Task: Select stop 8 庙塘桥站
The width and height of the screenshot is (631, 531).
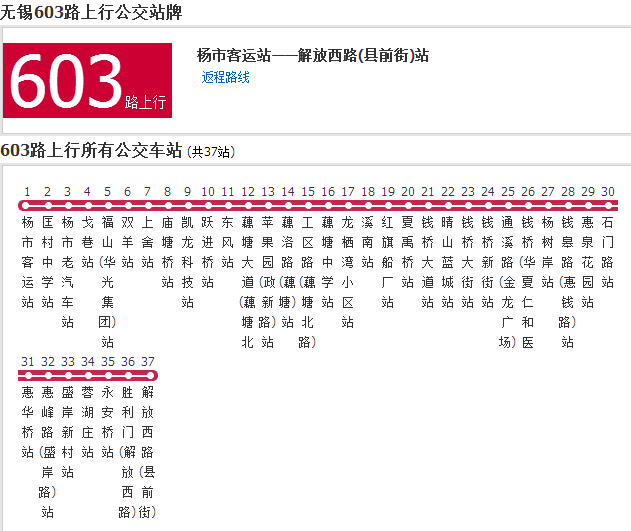Action: (167, 252)
